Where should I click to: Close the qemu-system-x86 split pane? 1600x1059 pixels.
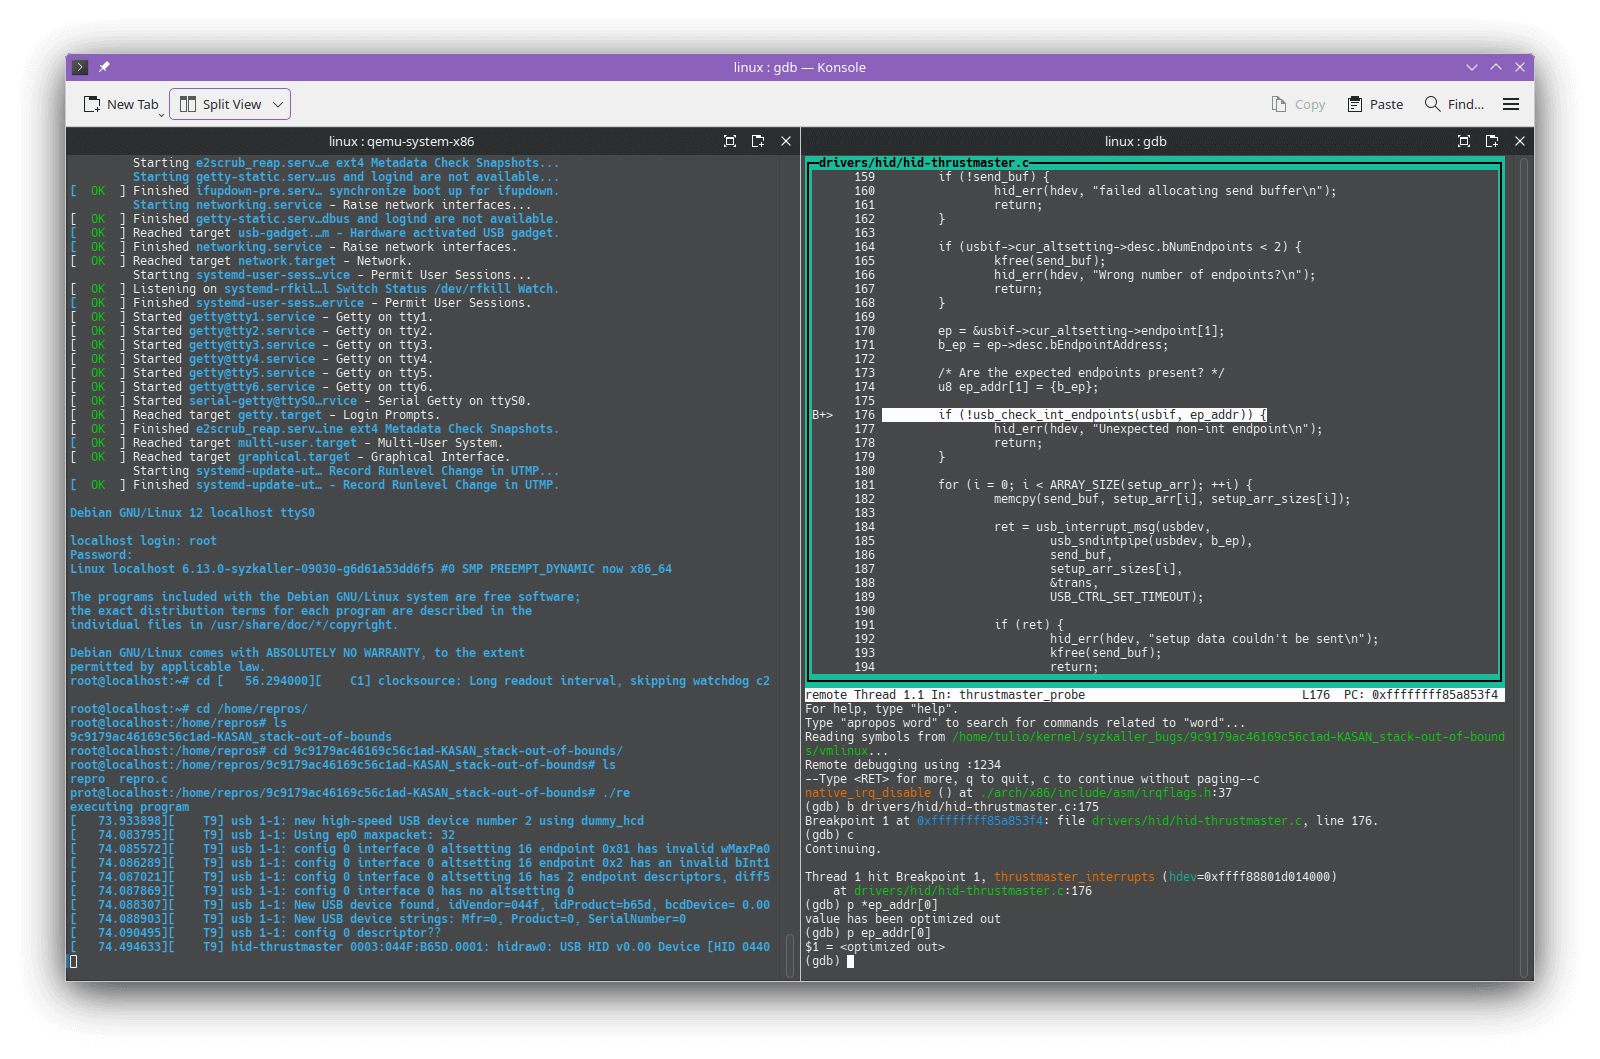tap(786, 141)
